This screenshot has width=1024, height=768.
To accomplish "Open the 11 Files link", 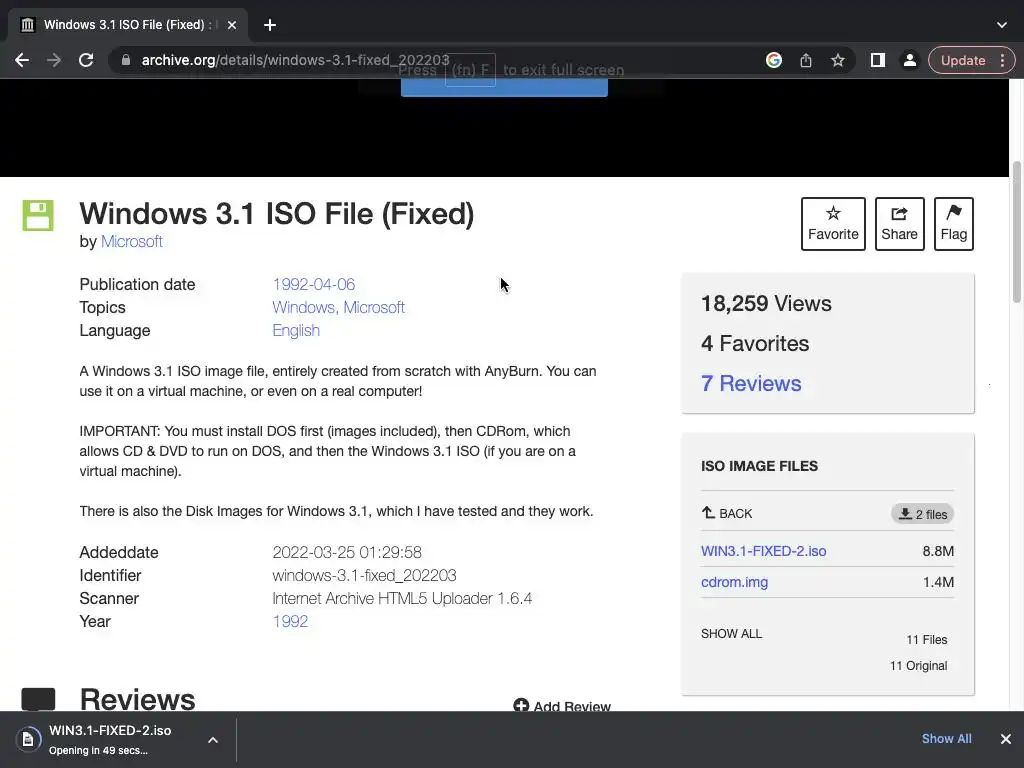I will point(926,640).
